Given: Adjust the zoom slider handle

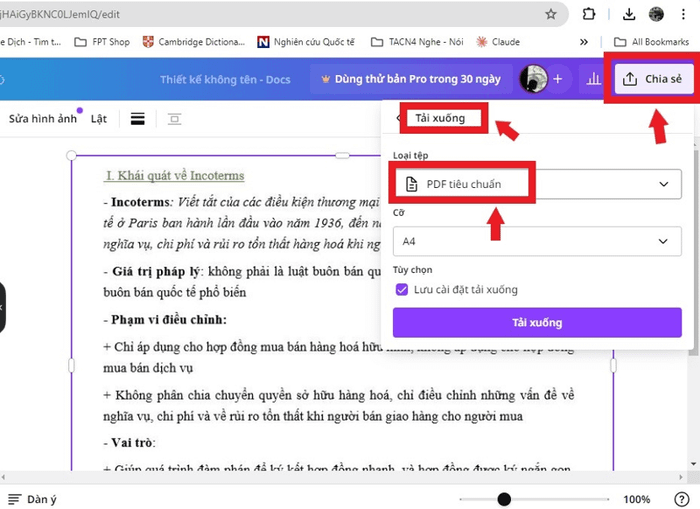Looking at the screenshot, I should [504, 499].
